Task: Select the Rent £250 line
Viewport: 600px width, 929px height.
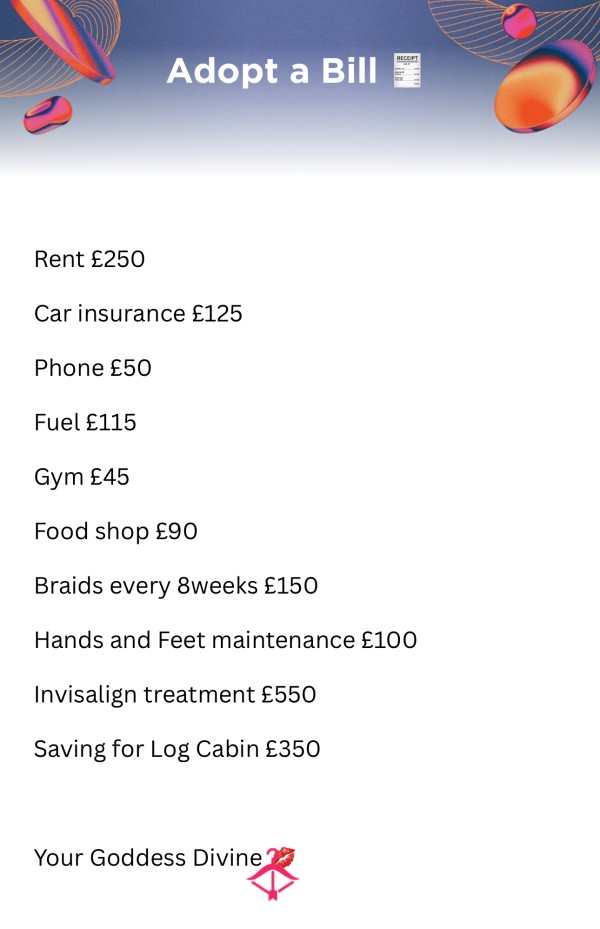Action: (89, 259)
